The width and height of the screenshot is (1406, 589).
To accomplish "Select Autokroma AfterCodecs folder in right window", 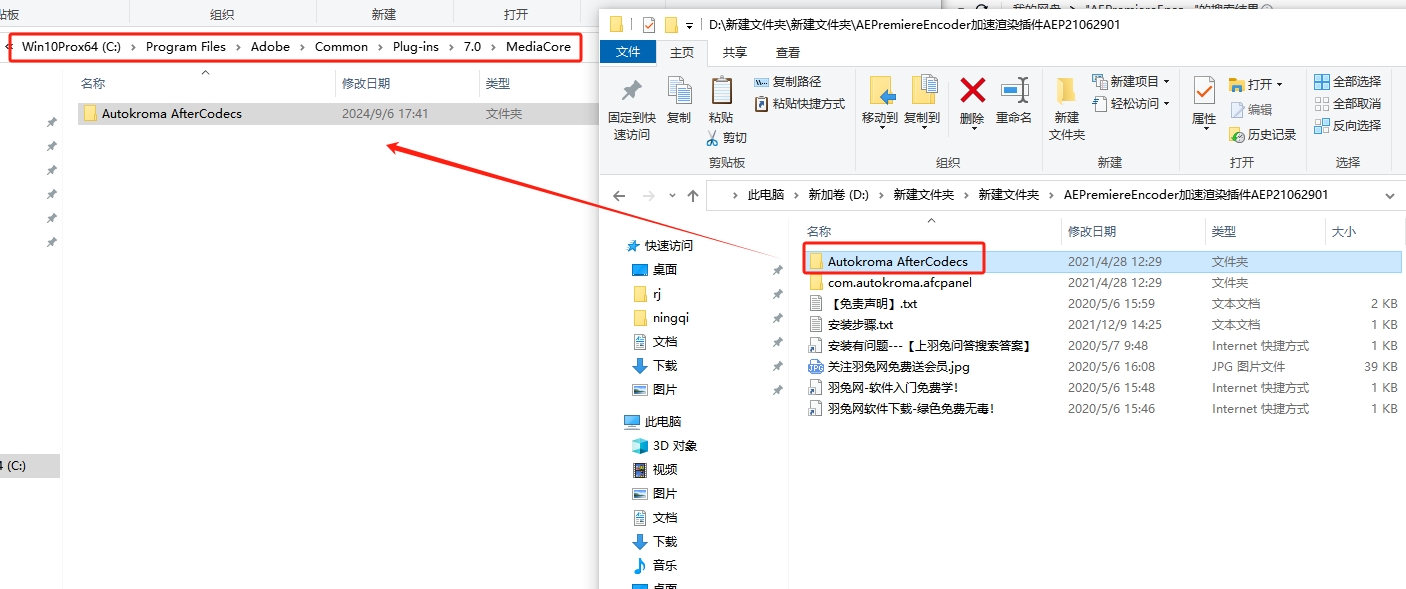I will (1104, 261).
